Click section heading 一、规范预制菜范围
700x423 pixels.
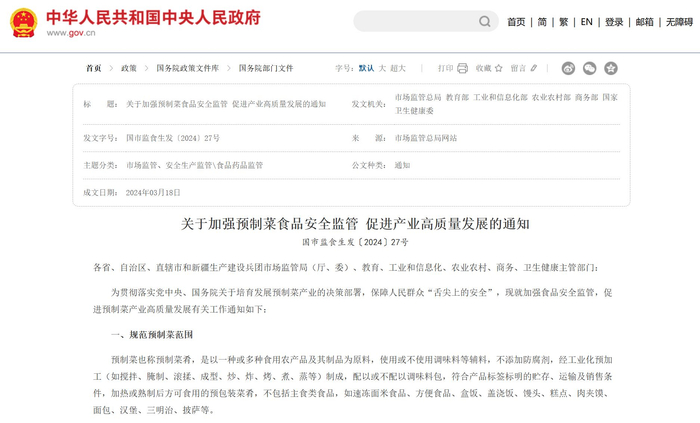[152, 334]
